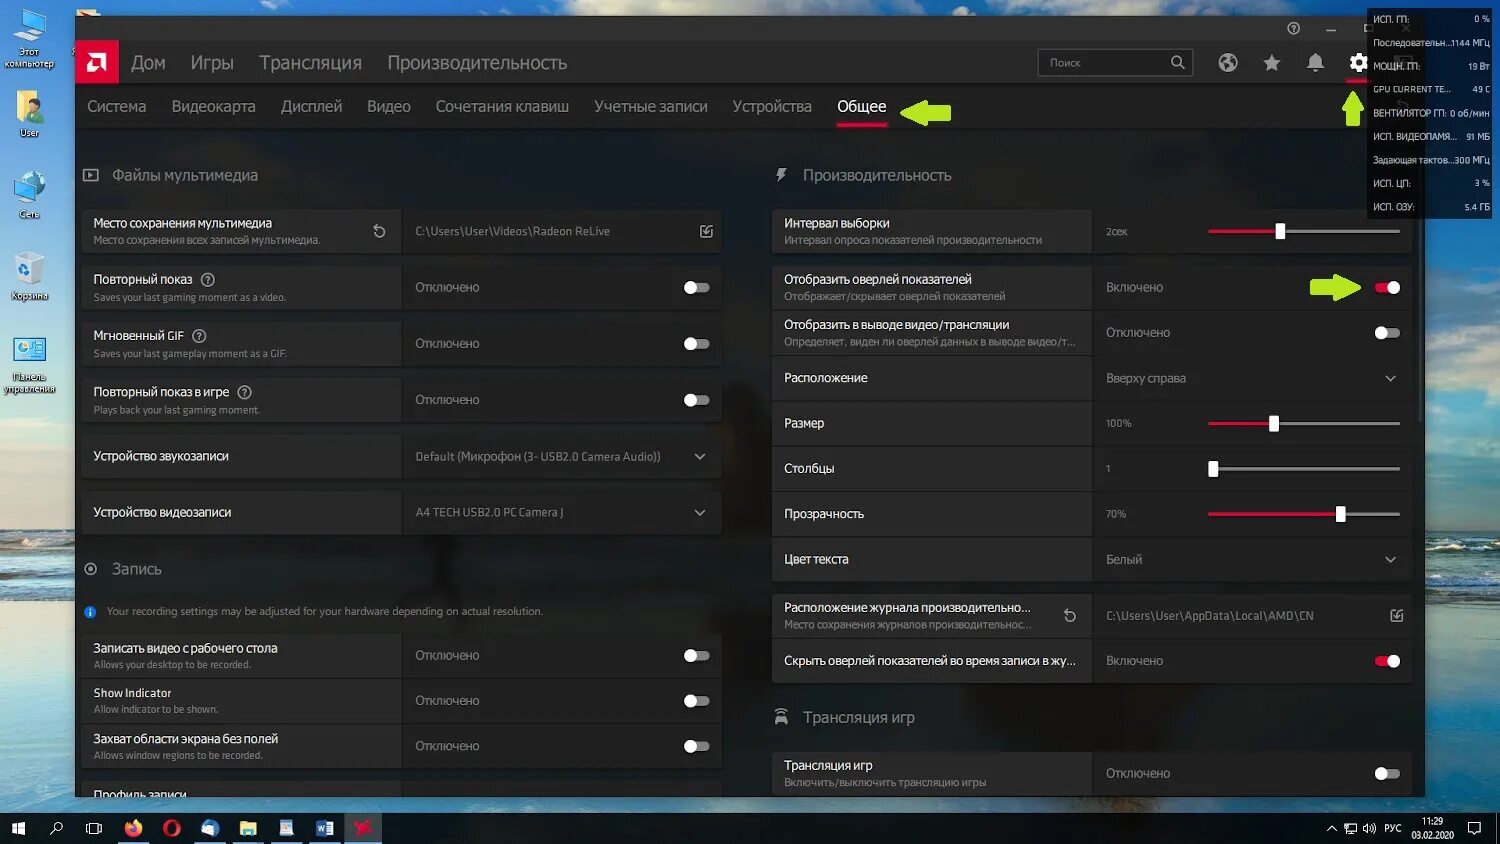Launch Firefox from the taskbar
Viewport: 1500px width, 844px height.
133,828
